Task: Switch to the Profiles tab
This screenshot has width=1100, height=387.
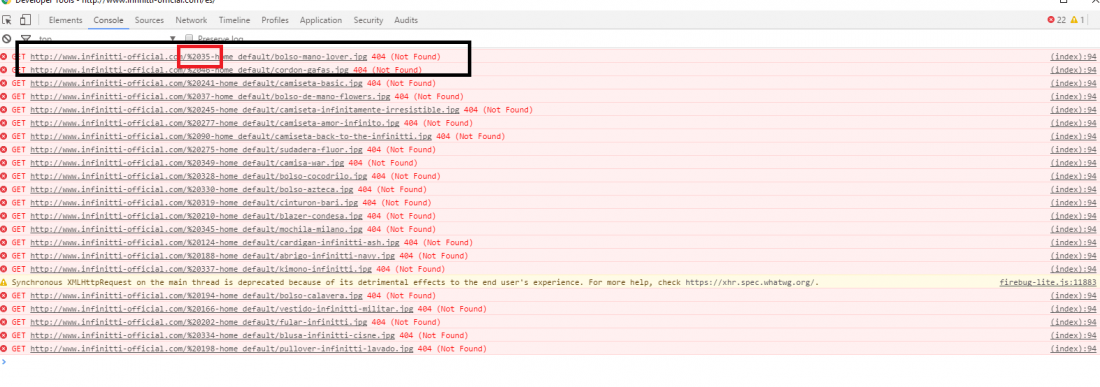Action: pos(275,20)
